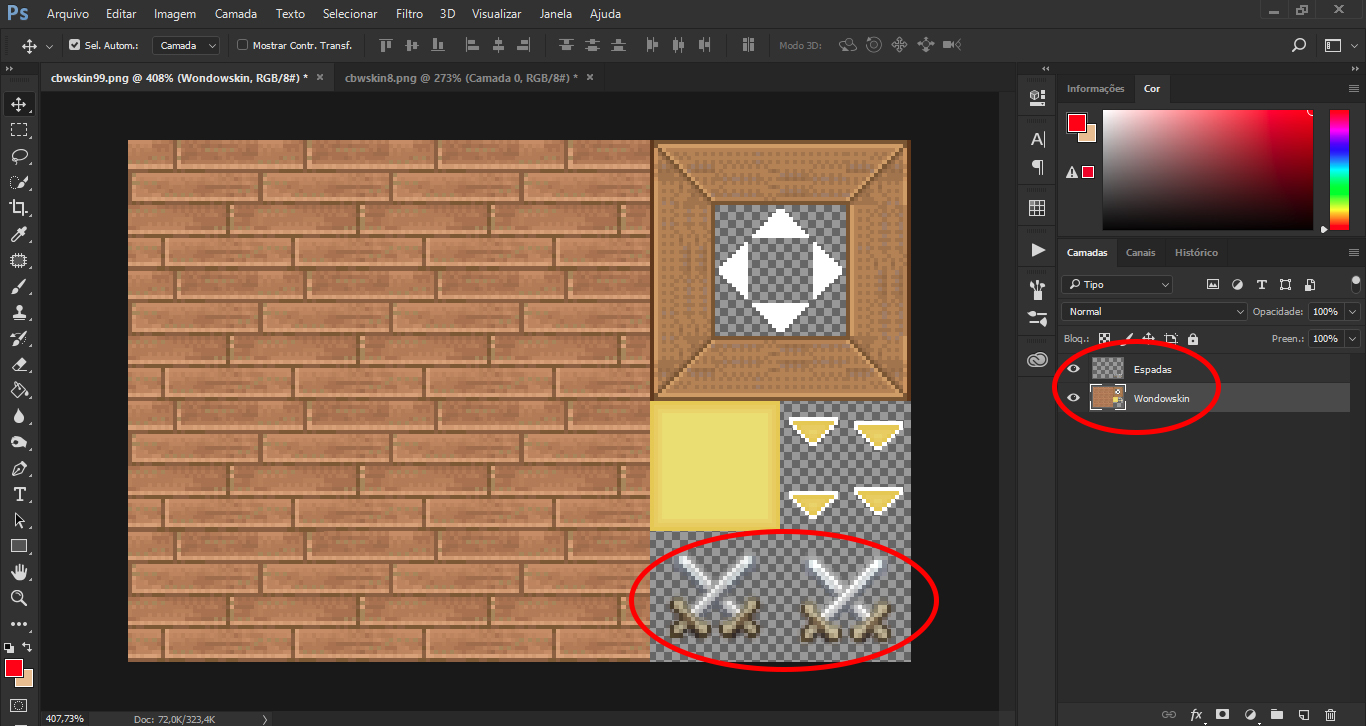Hide the Espadas layer

coord(1074,369)
